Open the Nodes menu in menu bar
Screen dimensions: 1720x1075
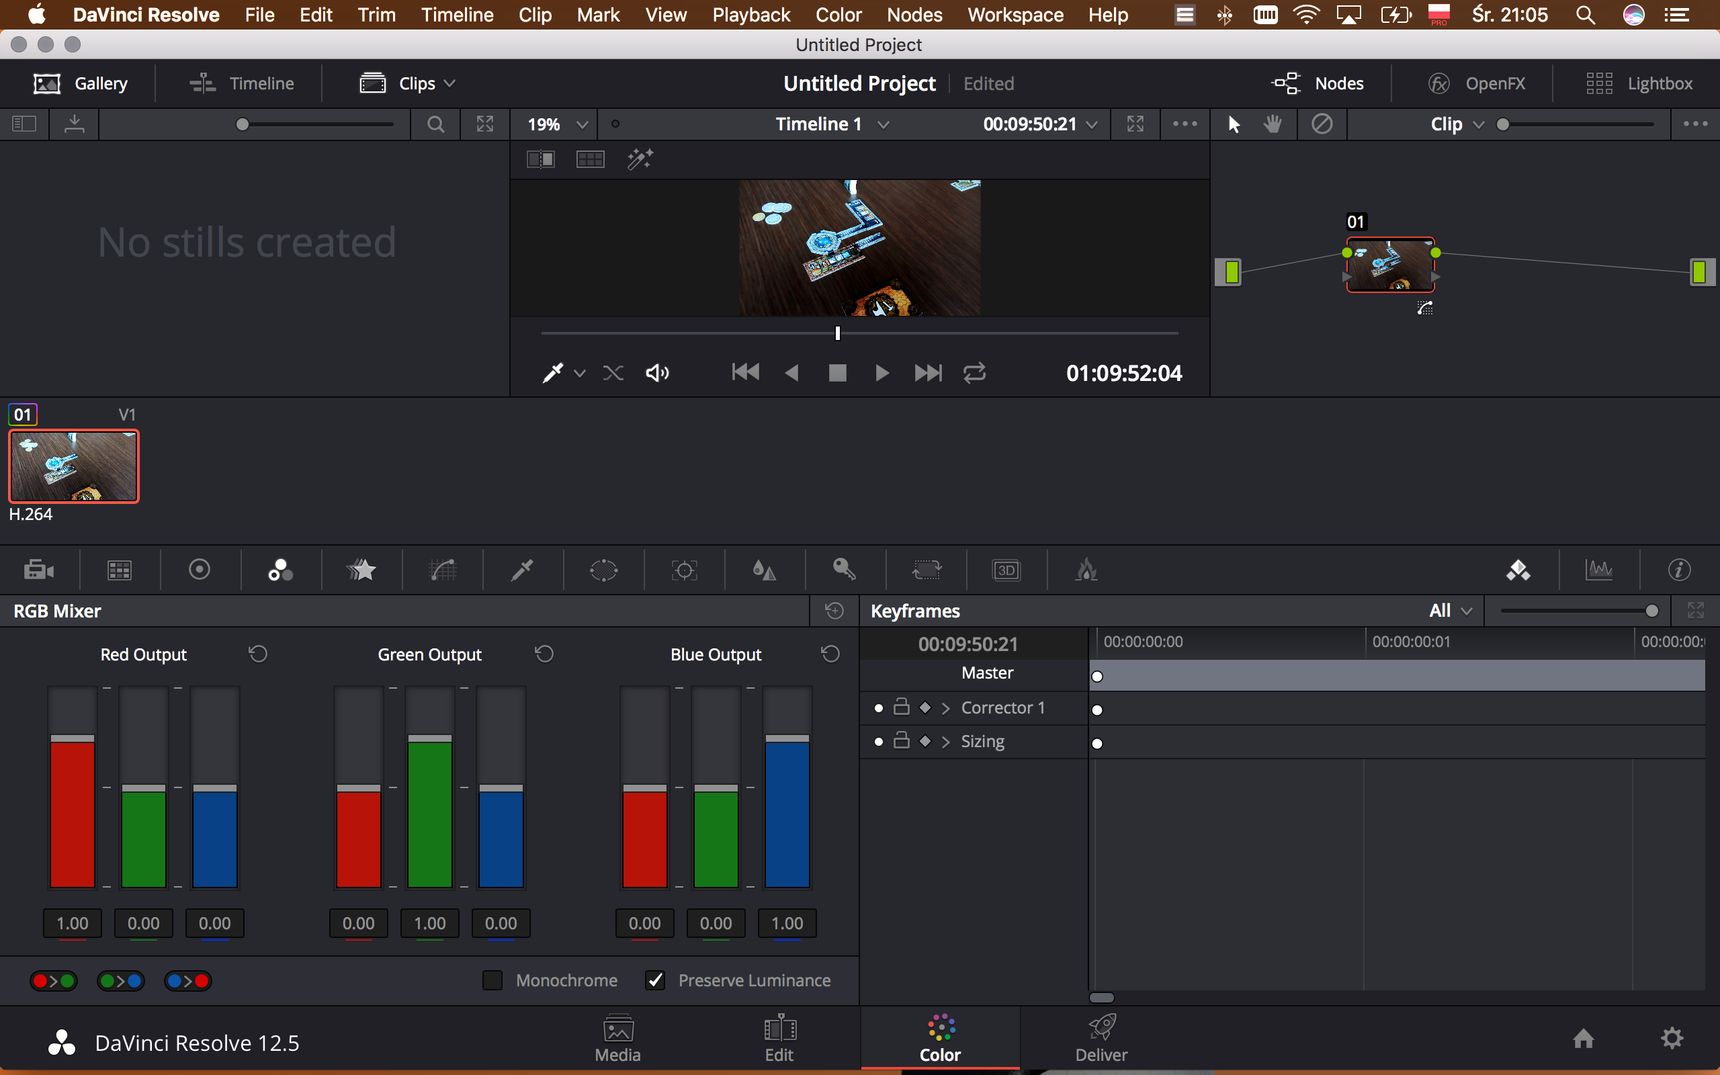coord(914,15)
